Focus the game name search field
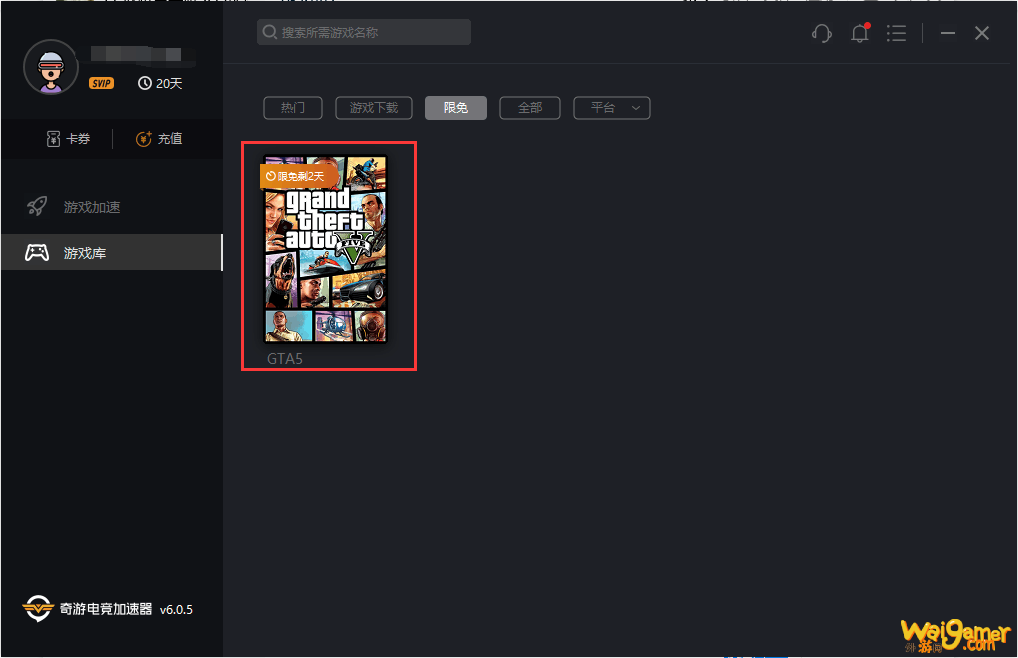Image resolution: width=1018 pixels, height=658 pixels. tap(364, 32)
